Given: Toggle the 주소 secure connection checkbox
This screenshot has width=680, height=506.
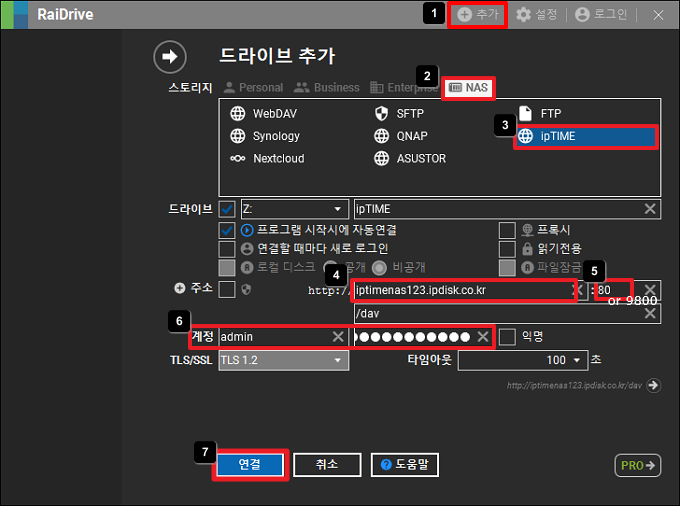Looking at the screenshot, I should 227,289.
